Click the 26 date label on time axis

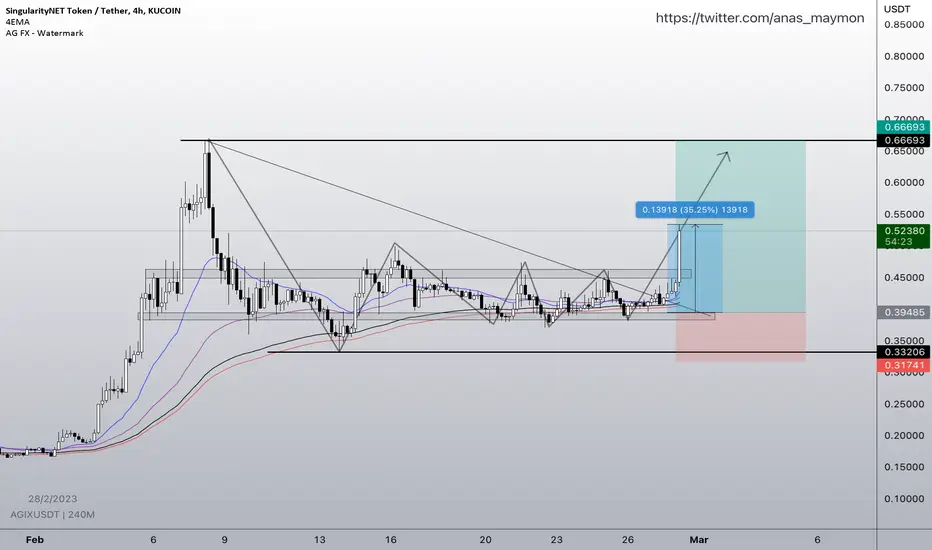point(628,539)
